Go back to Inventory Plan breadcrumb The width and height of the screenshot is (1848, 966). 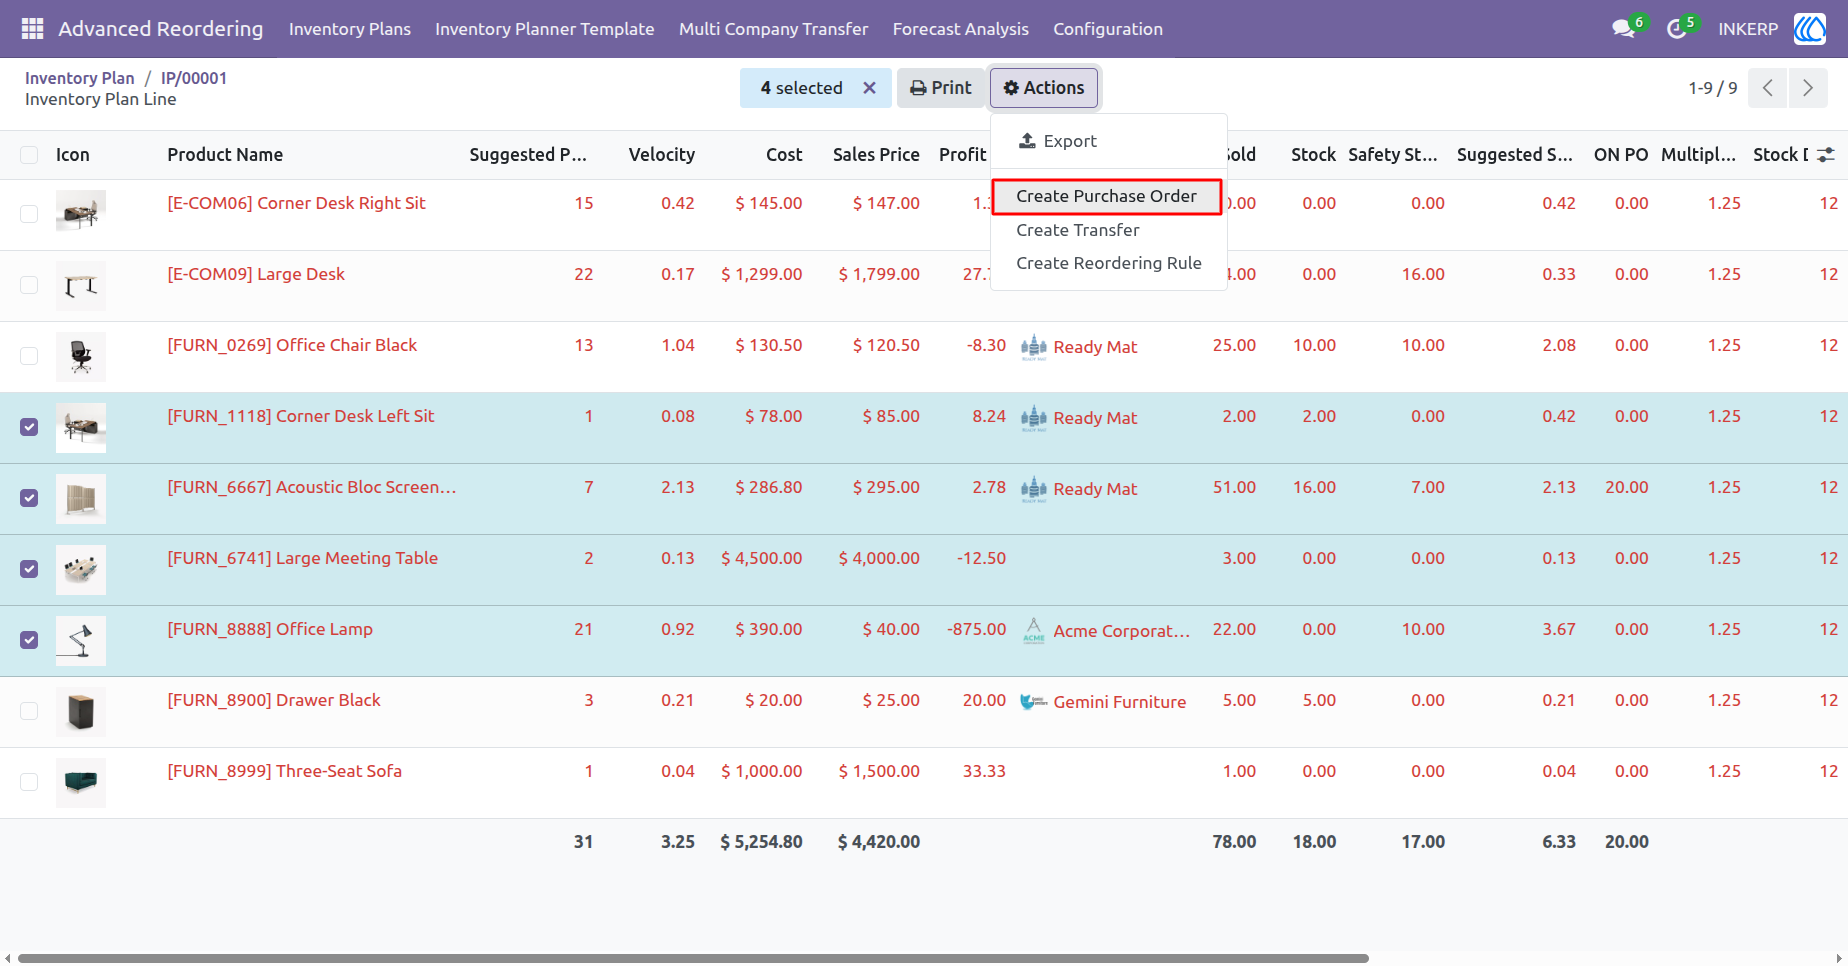[x=80, y=78]
